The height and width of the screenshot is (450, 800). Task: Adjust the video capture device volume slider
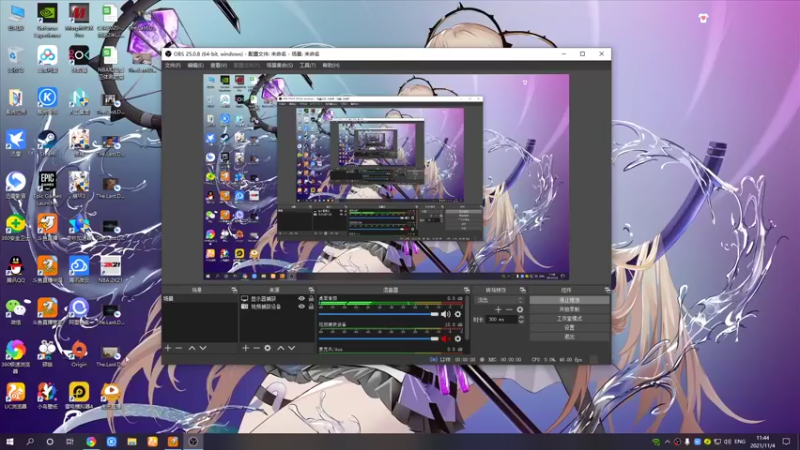(x=379, y=338)
